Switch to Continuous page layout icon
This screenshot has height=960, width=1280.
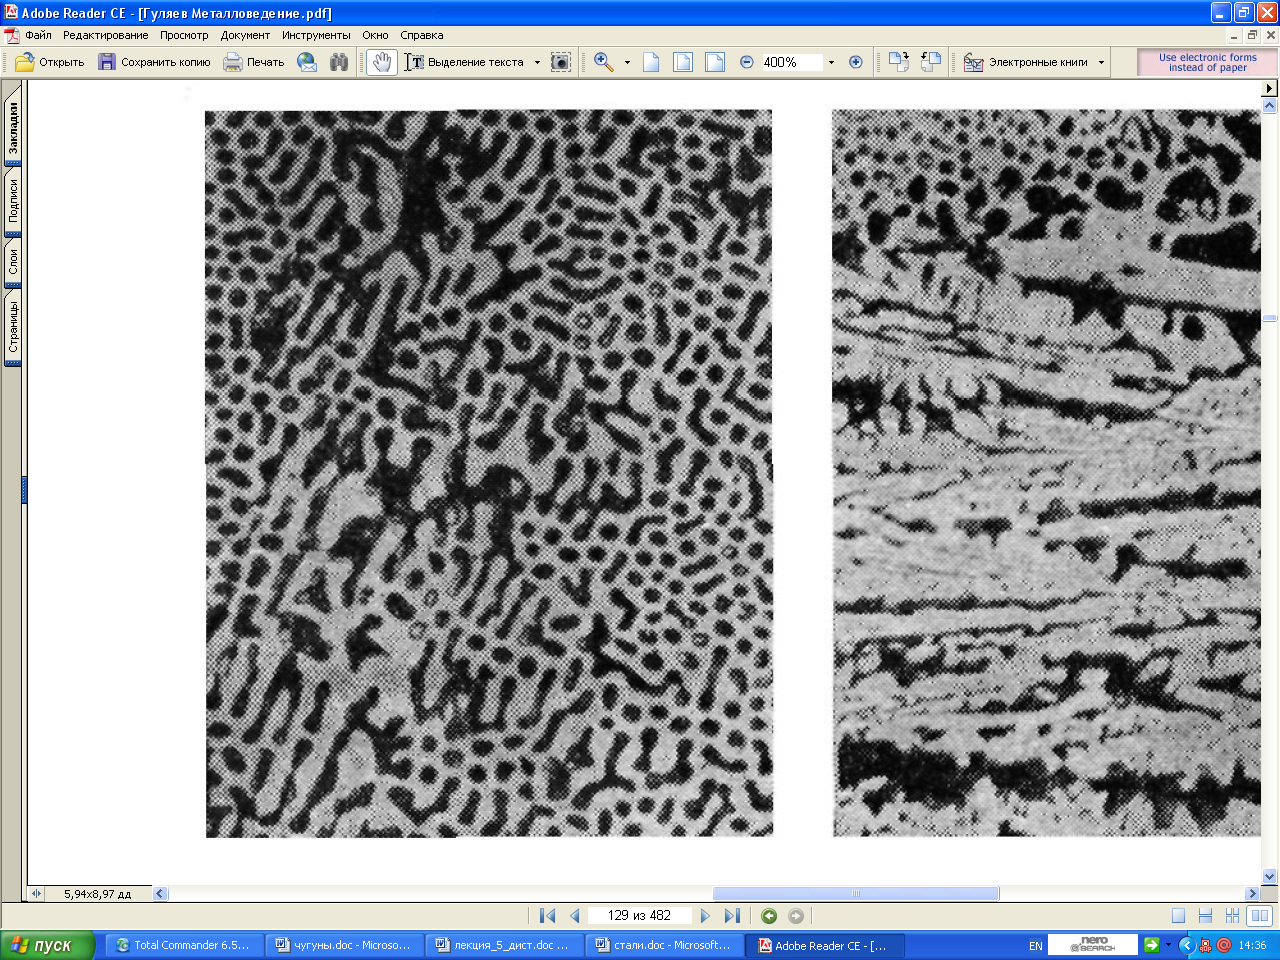pos(1205,915)
